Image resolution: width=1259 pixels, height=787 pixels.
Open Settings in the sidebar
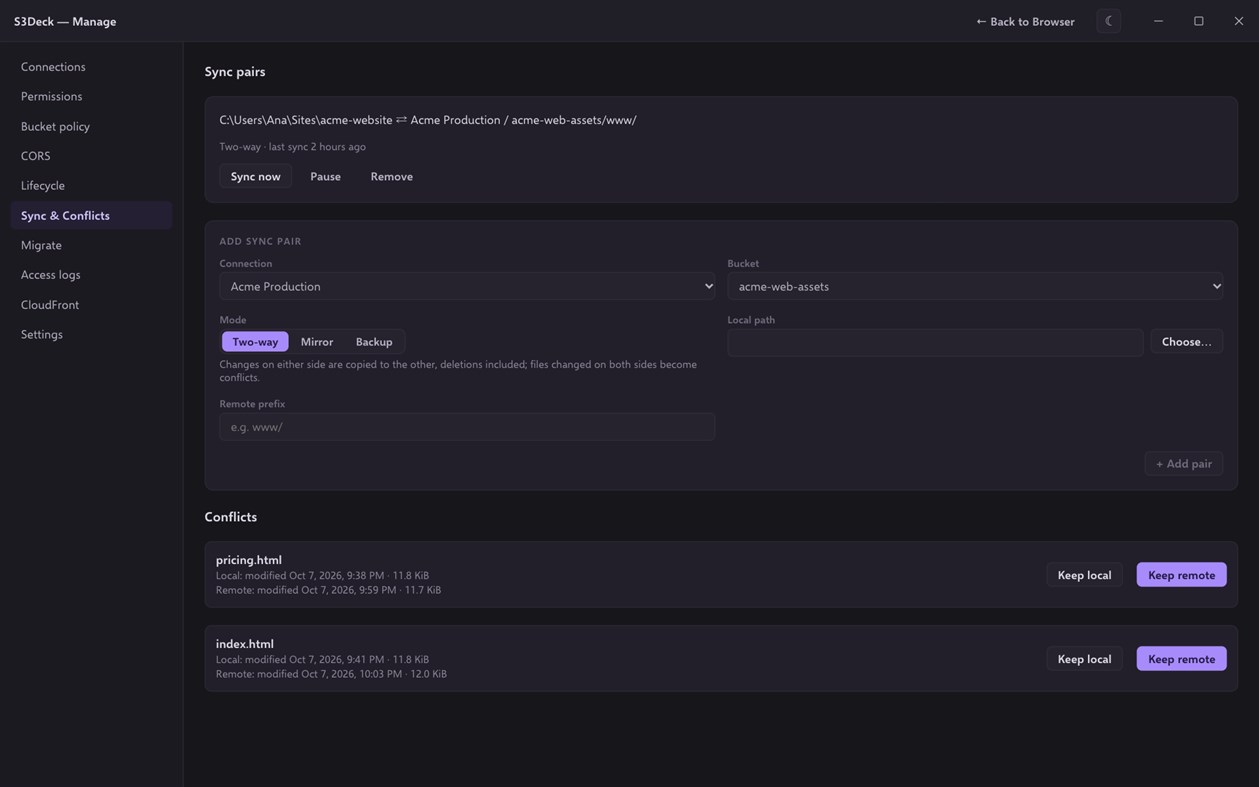pos(91,334)
